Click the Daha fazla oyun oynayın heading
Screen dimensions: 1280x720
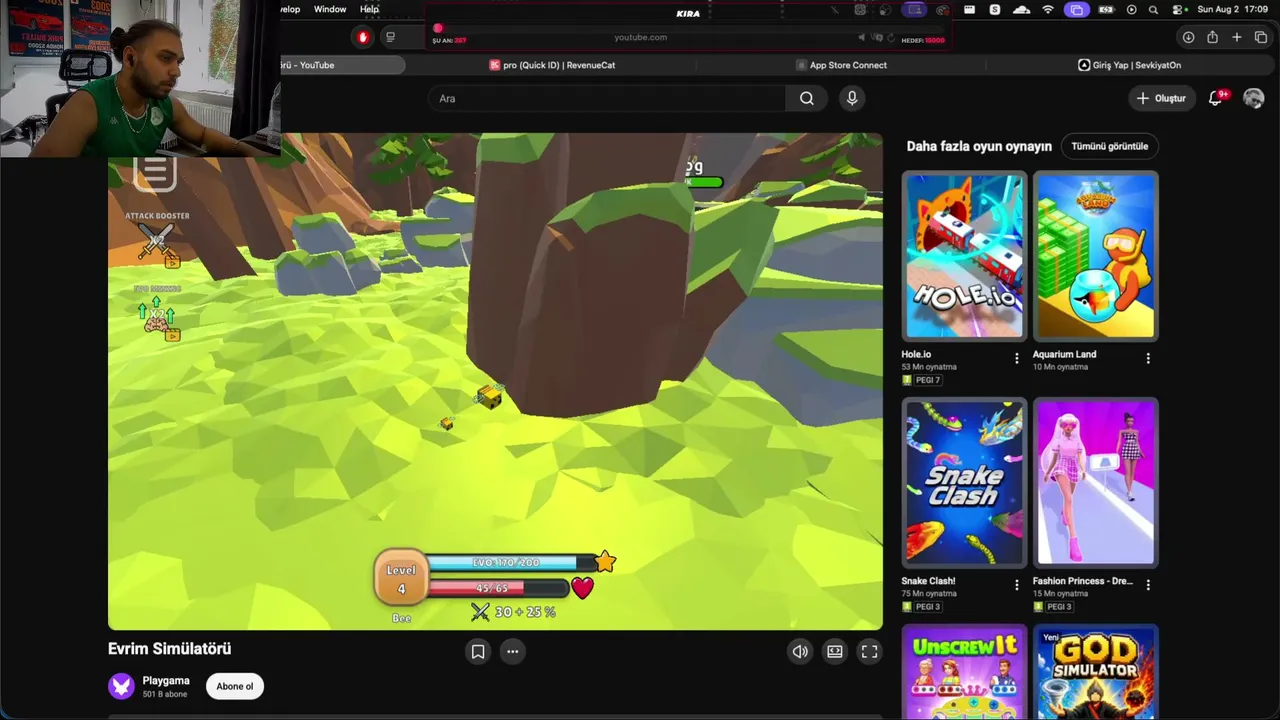[x=979, y=146]
